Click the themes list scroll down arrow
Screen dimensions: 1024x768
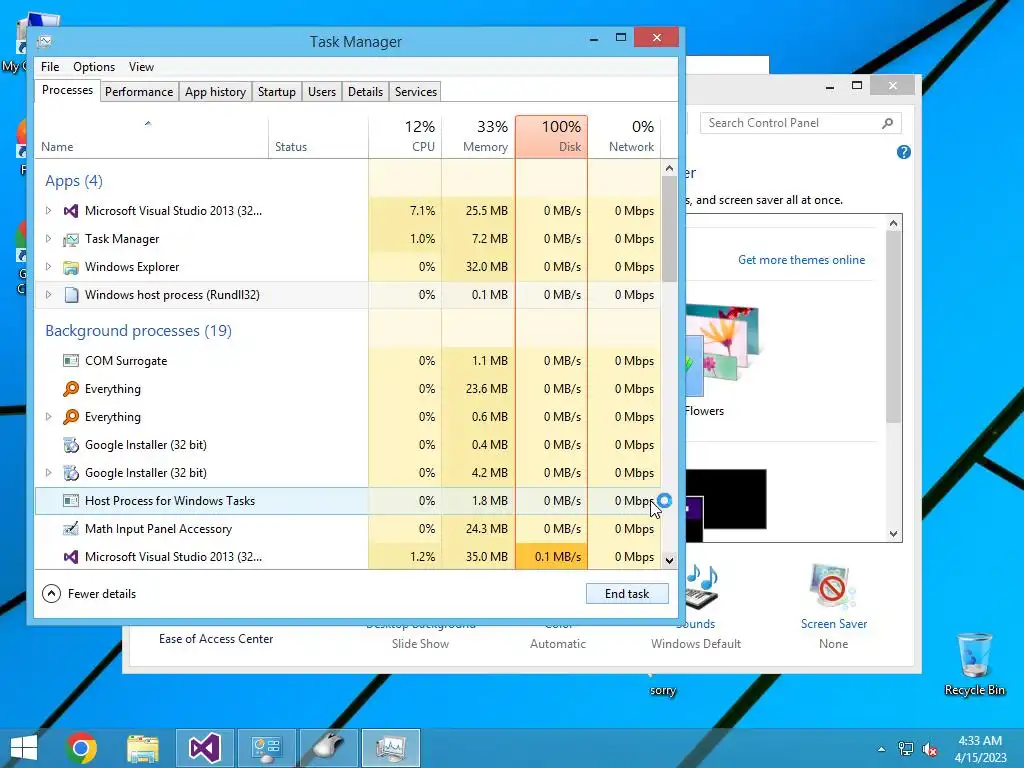[894, 534]
